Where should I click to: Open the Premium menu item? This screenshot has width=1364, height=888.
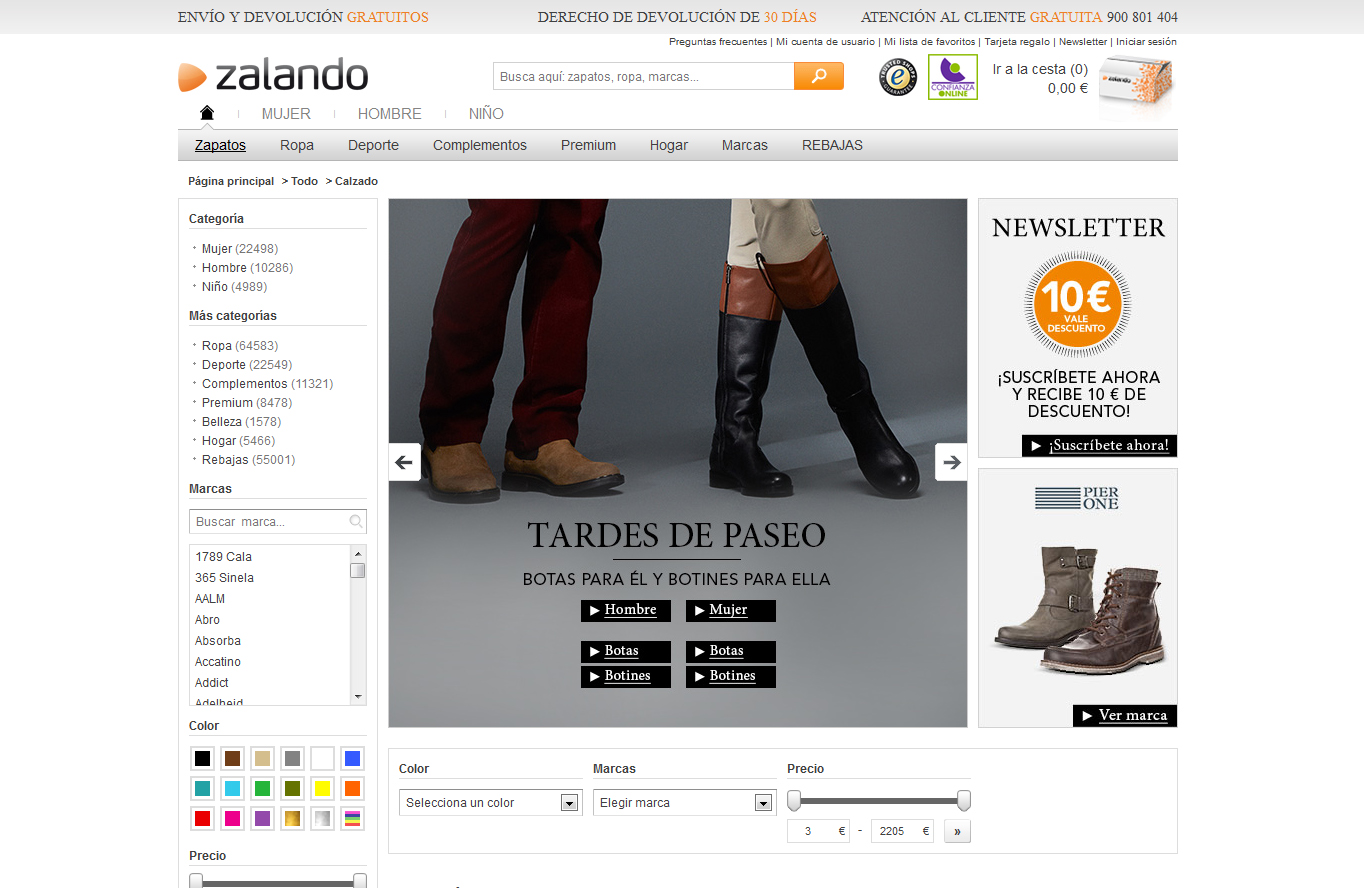588,145
